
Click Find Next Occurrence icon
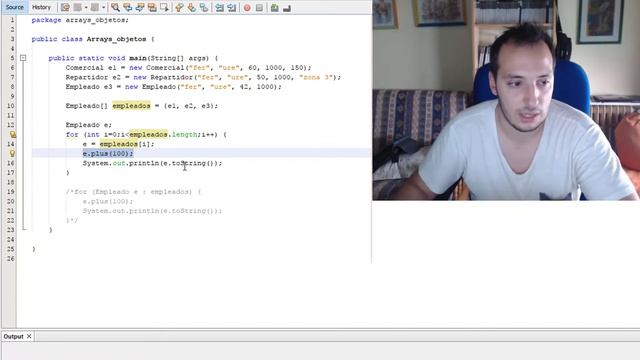(140, 7)
